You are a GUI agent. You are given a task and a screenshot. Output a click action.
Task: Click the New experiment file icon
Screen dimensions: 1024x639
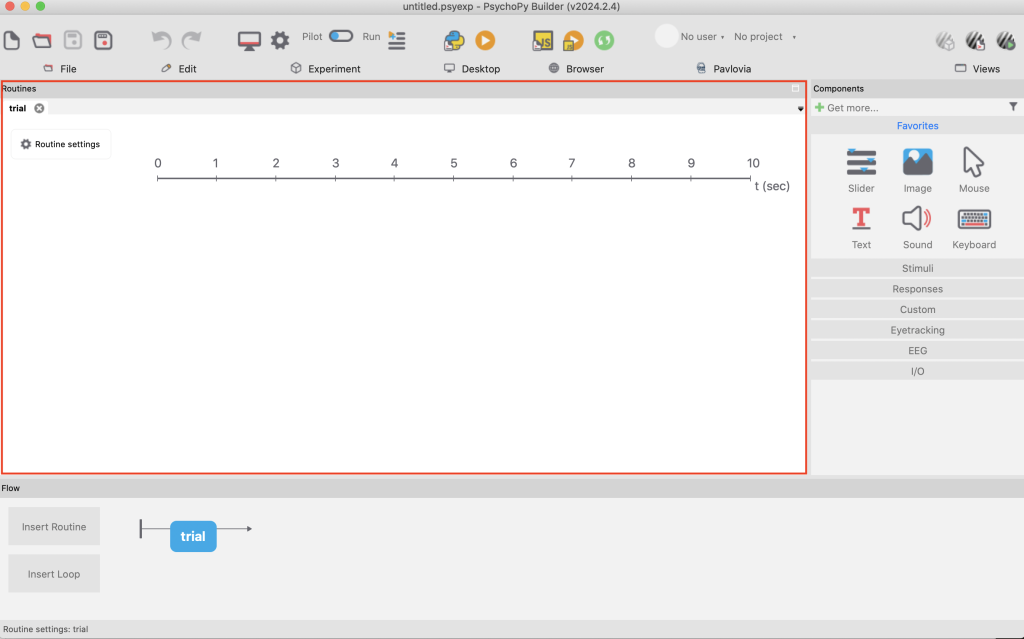click(12, 40)
